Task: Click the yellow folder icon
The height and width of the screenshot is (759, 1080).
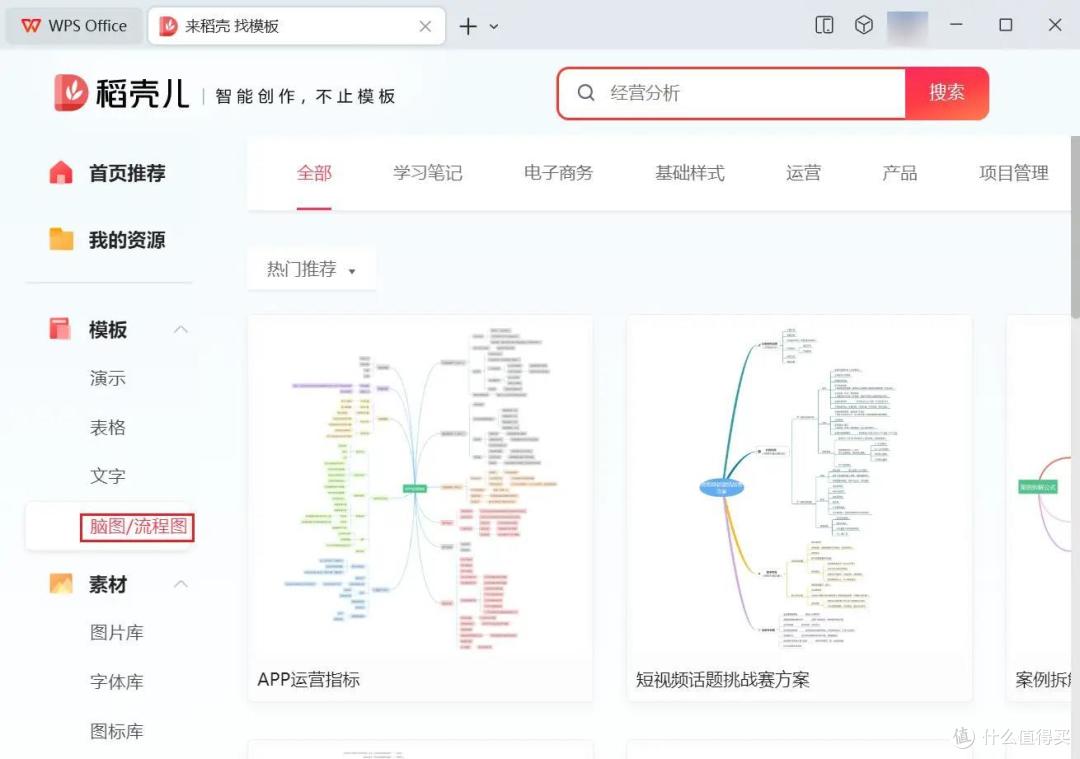Action: point(61,239)
